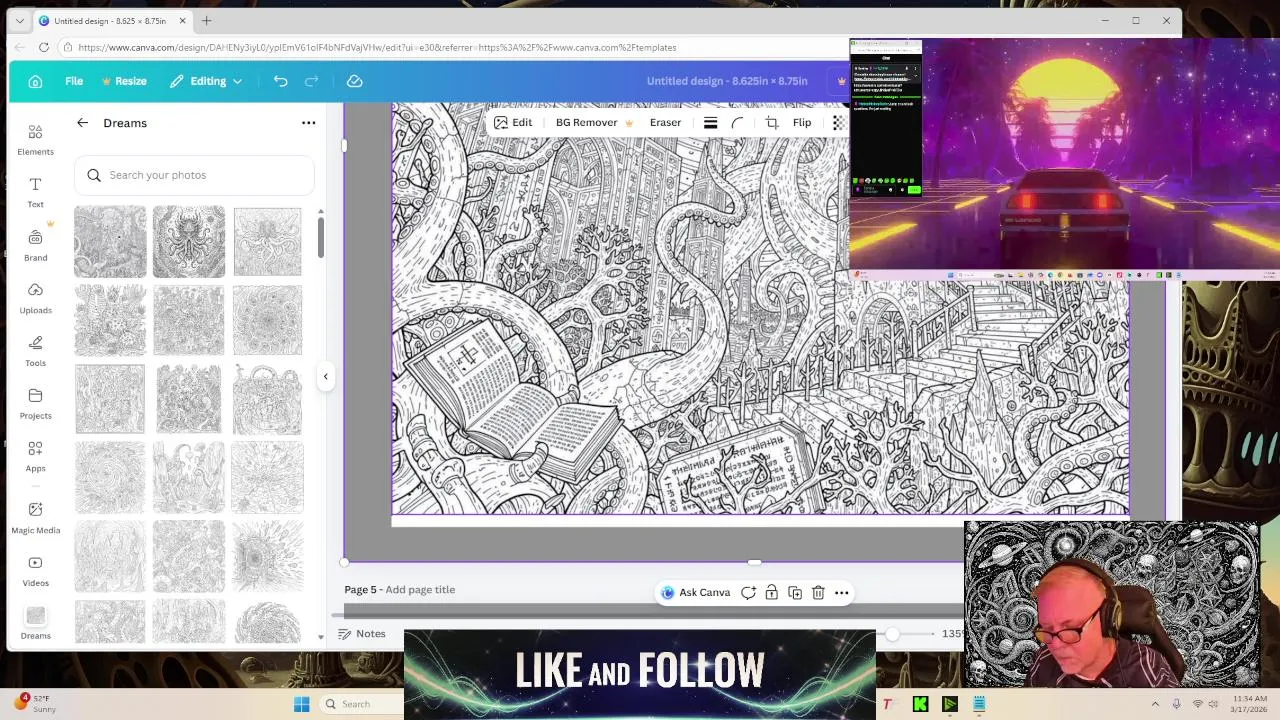Open more options on floating toolbar
This screenshot has width=1280, height=720.
point(842,593)
